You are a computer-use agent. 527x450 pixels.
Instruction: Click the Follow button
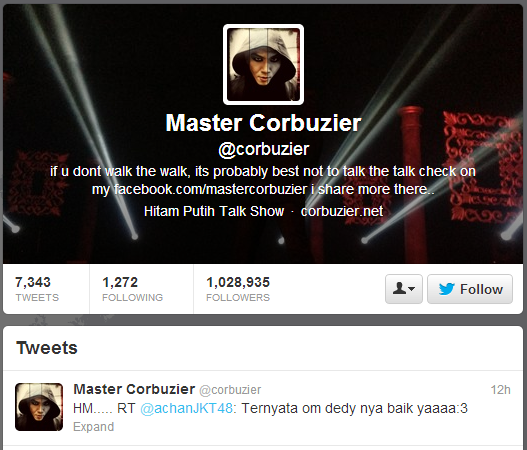(470, 289)
